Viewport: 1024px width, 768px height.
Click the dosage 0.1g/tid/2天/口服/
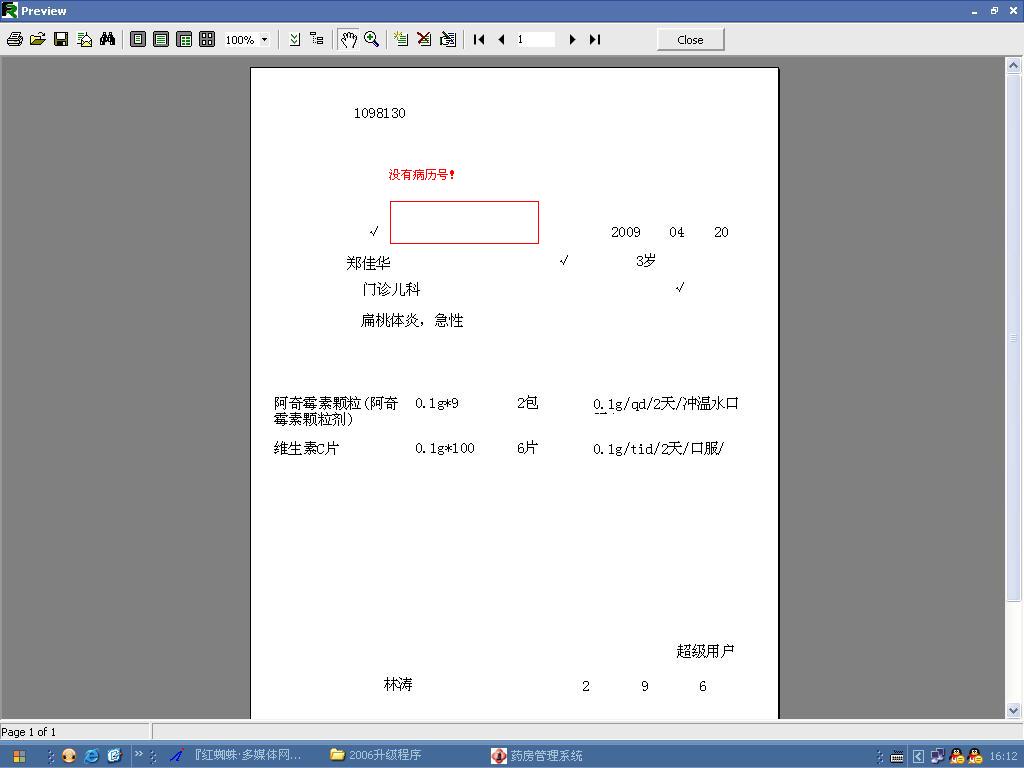click(x=659, y=449)
